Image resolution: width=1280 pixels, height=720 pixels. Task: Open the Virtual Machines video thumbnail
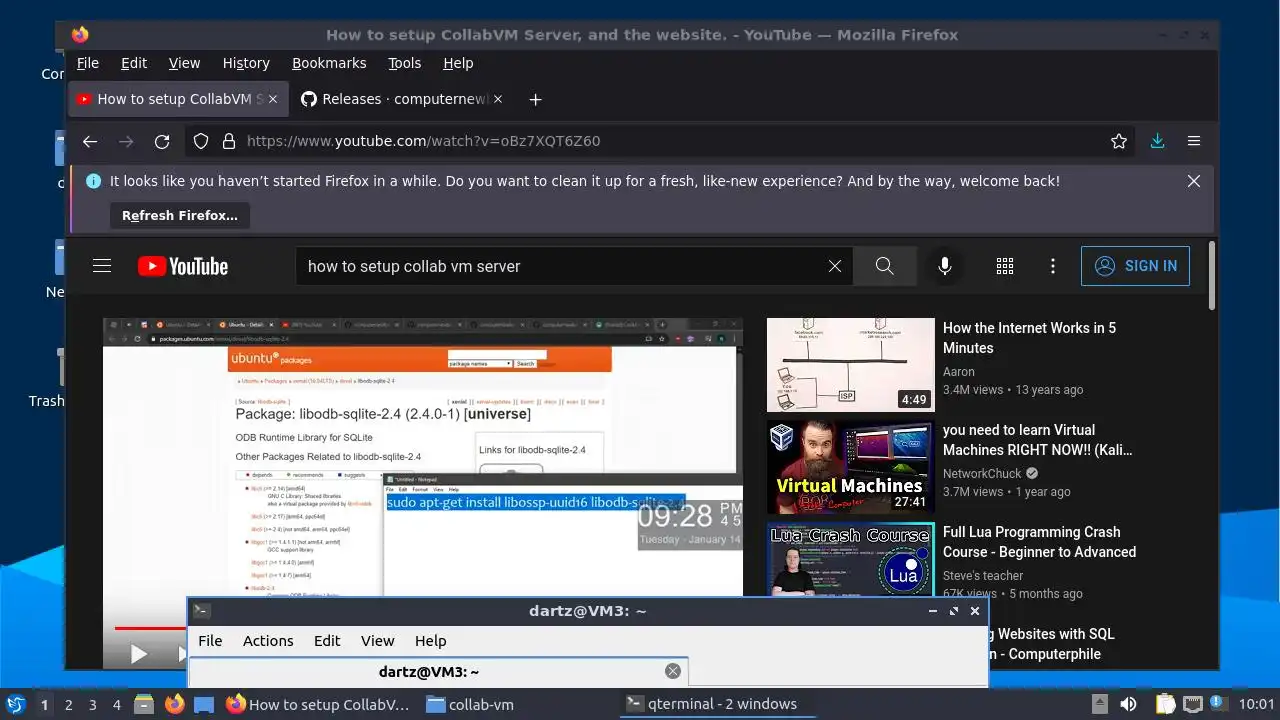850,467
